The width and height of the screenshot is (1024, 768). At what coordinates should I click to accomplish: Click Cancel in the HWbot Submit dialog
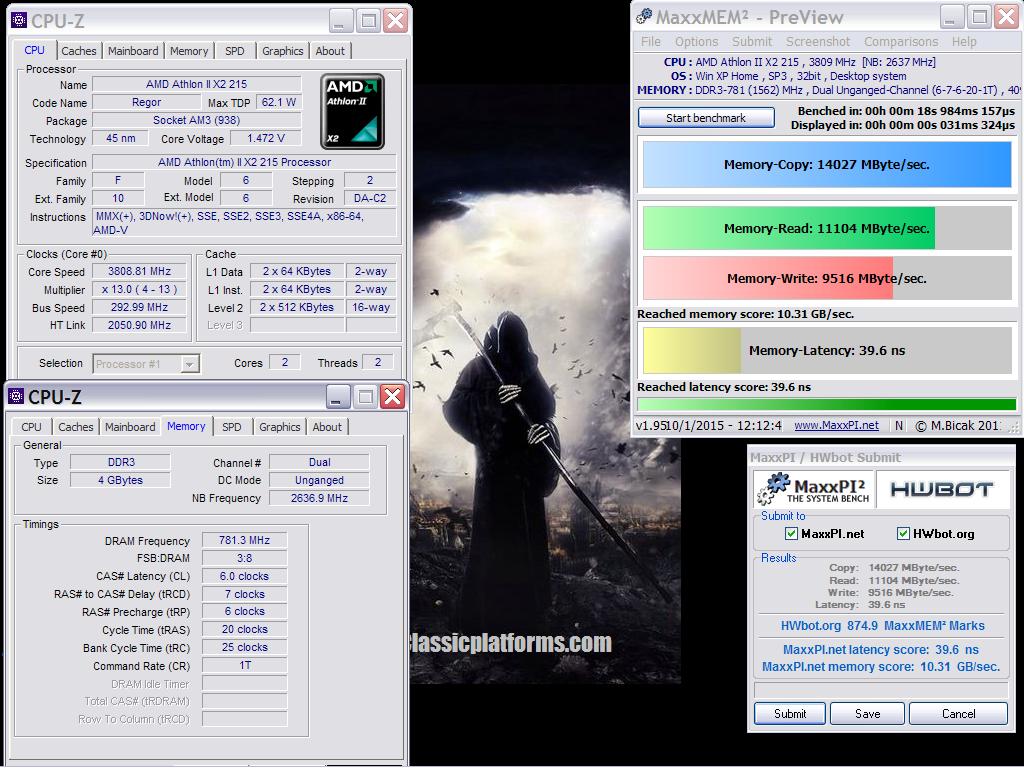coord(958,714)
